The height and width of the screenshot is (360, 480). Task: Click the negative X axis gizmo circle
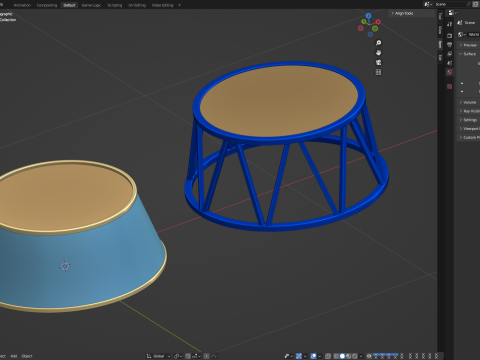coord(360,28)
